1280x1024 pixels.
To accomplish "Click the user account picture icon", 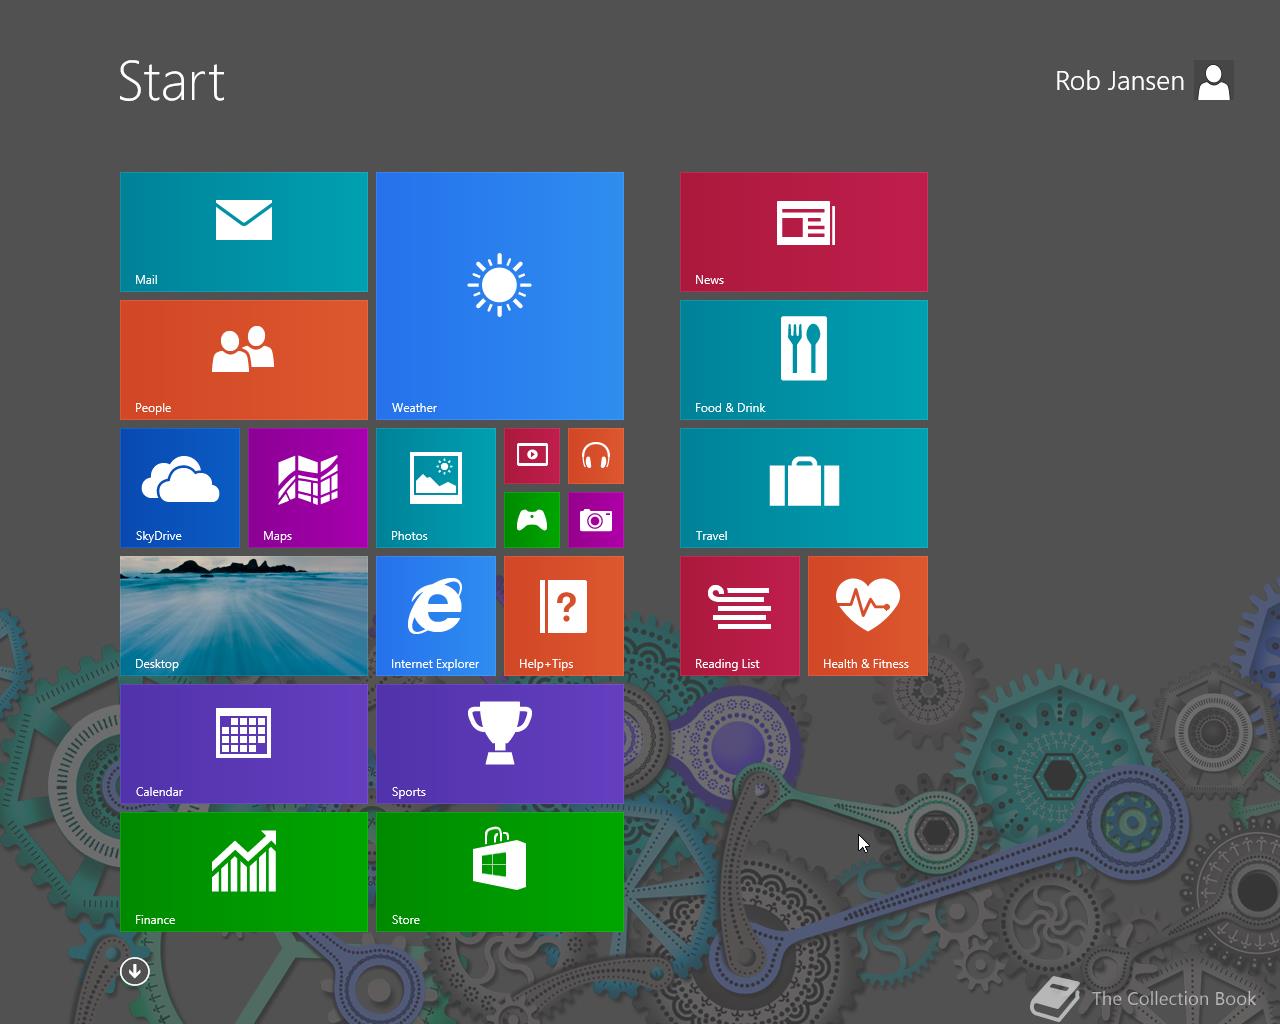I will point(1214,81).
